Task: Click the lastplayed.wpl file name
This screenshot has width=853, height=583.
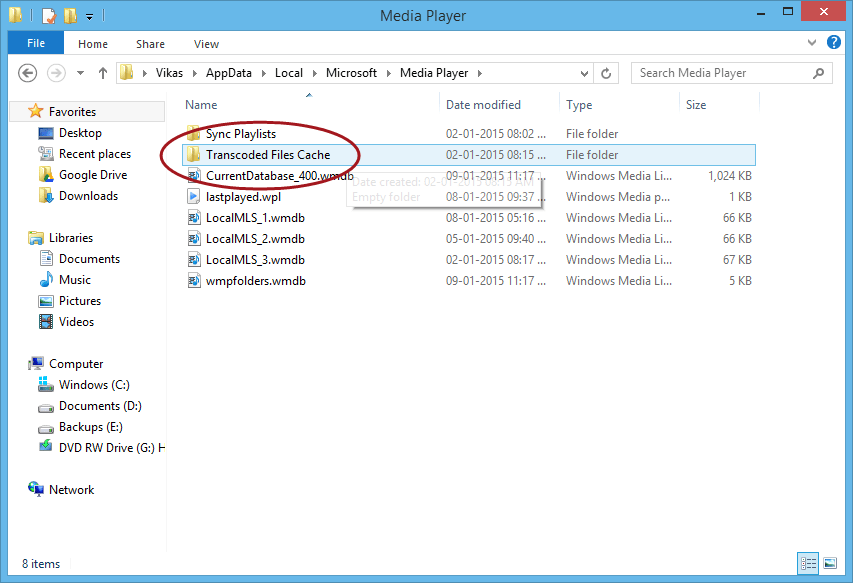Action: [x=243, y=197]
